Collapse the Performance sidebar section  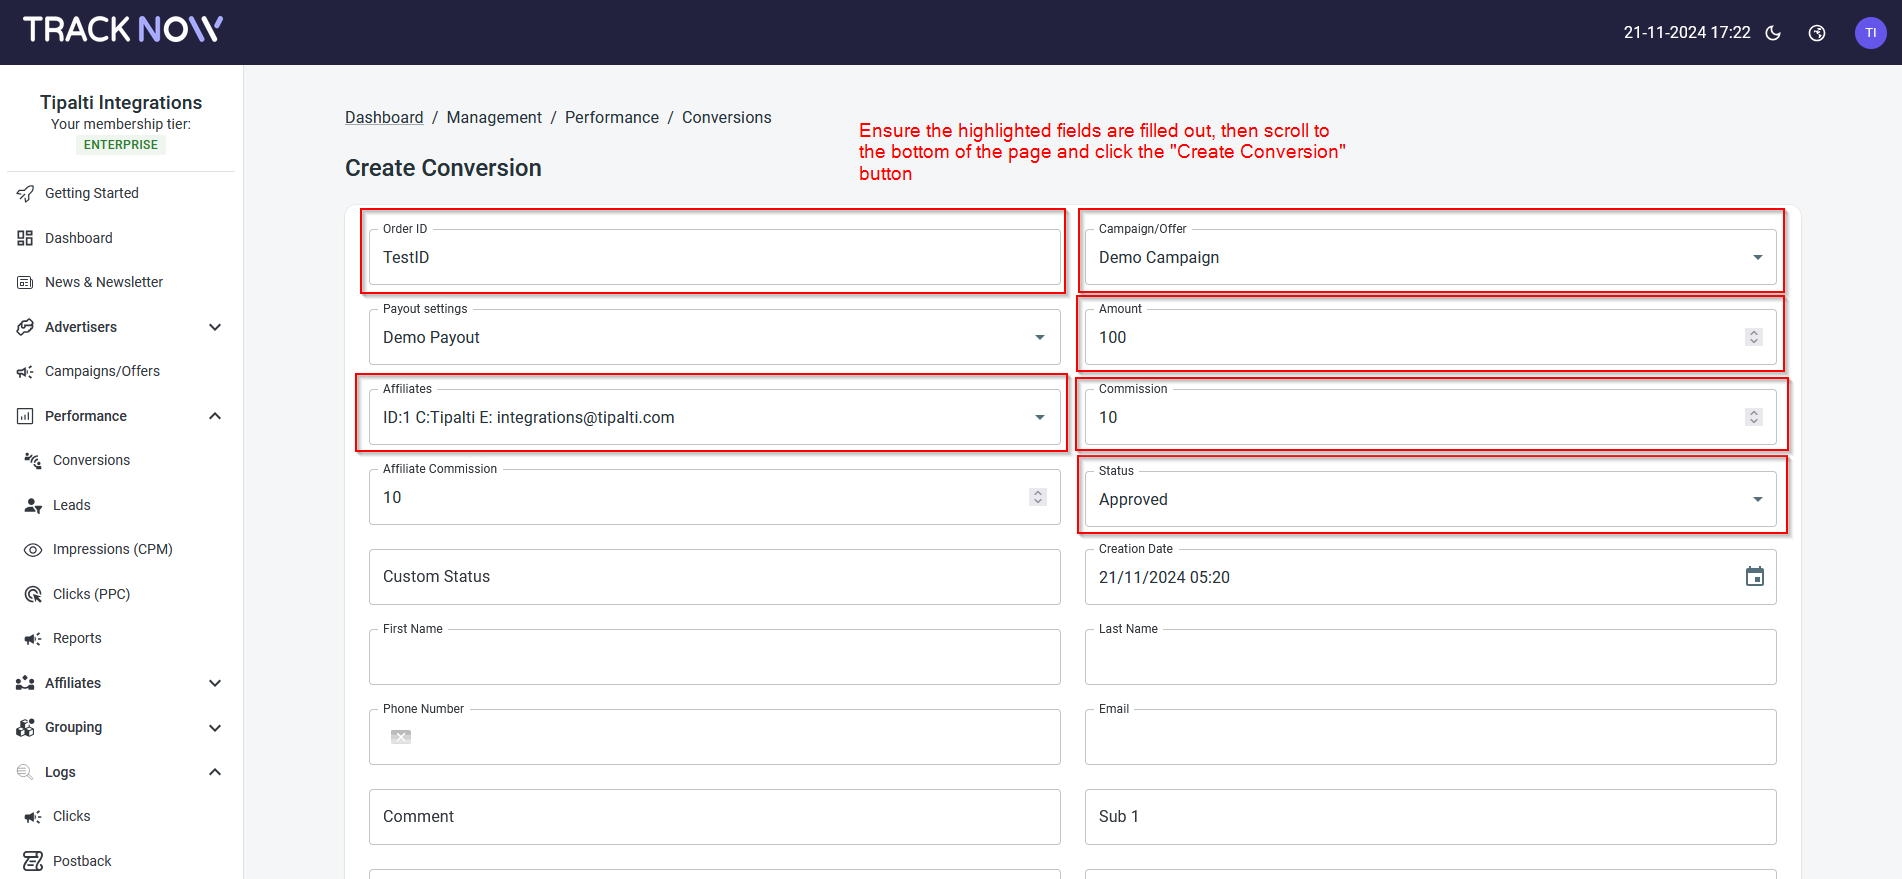tap(214, 416)
